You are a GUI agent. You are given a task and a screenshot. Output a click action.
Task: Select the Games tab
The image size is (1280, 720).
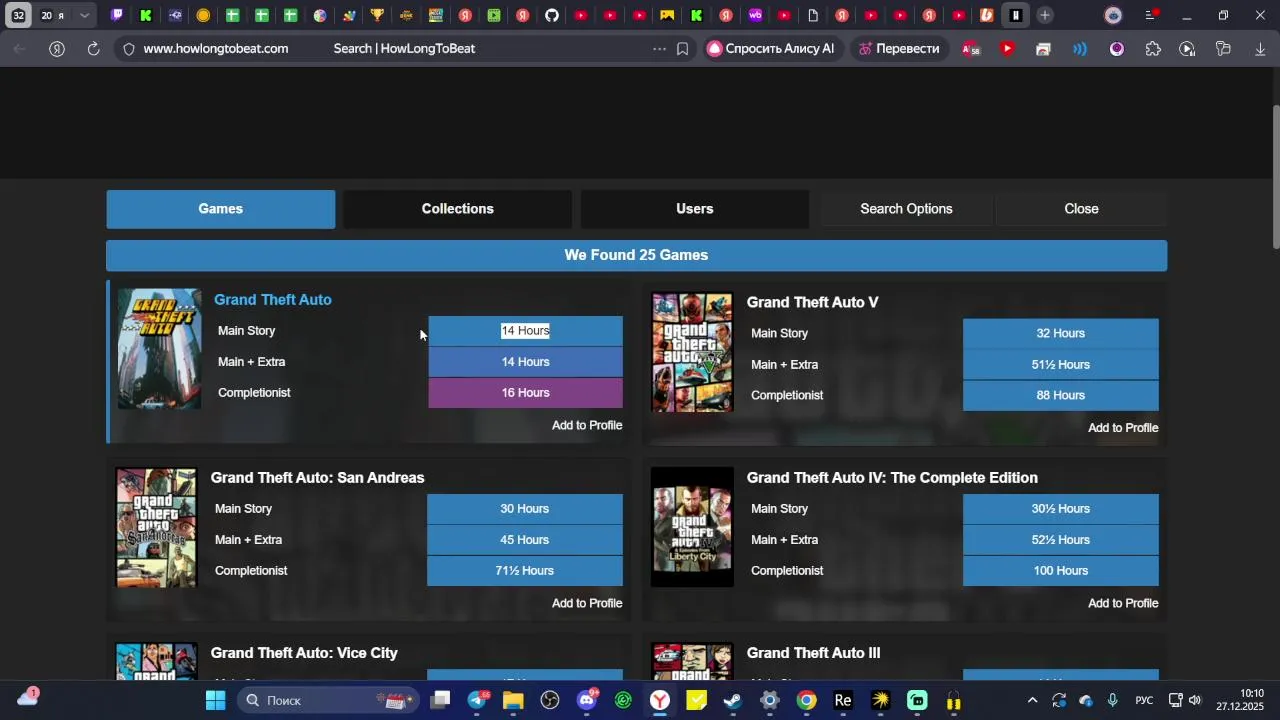coord(221,209)
